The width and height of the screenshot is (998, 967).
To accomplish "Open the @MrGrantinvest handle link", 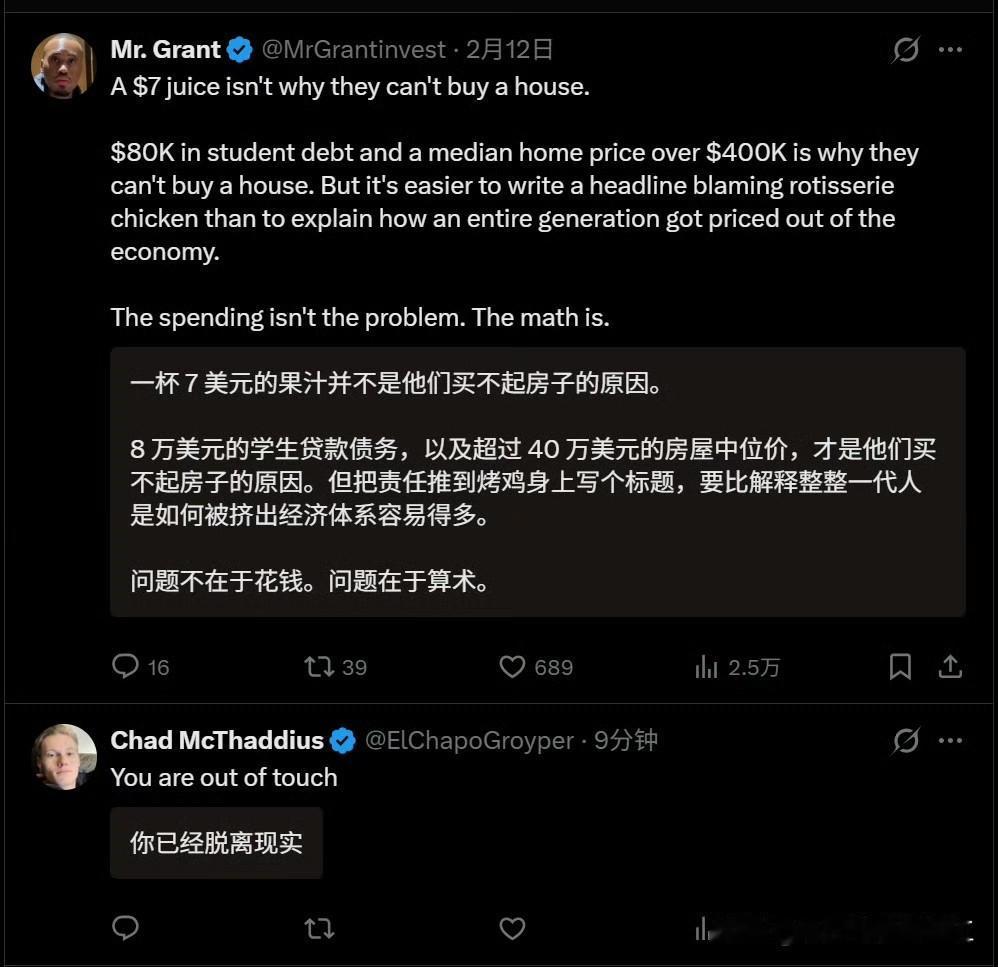I will pyautogui.click(x=354, y=50).
